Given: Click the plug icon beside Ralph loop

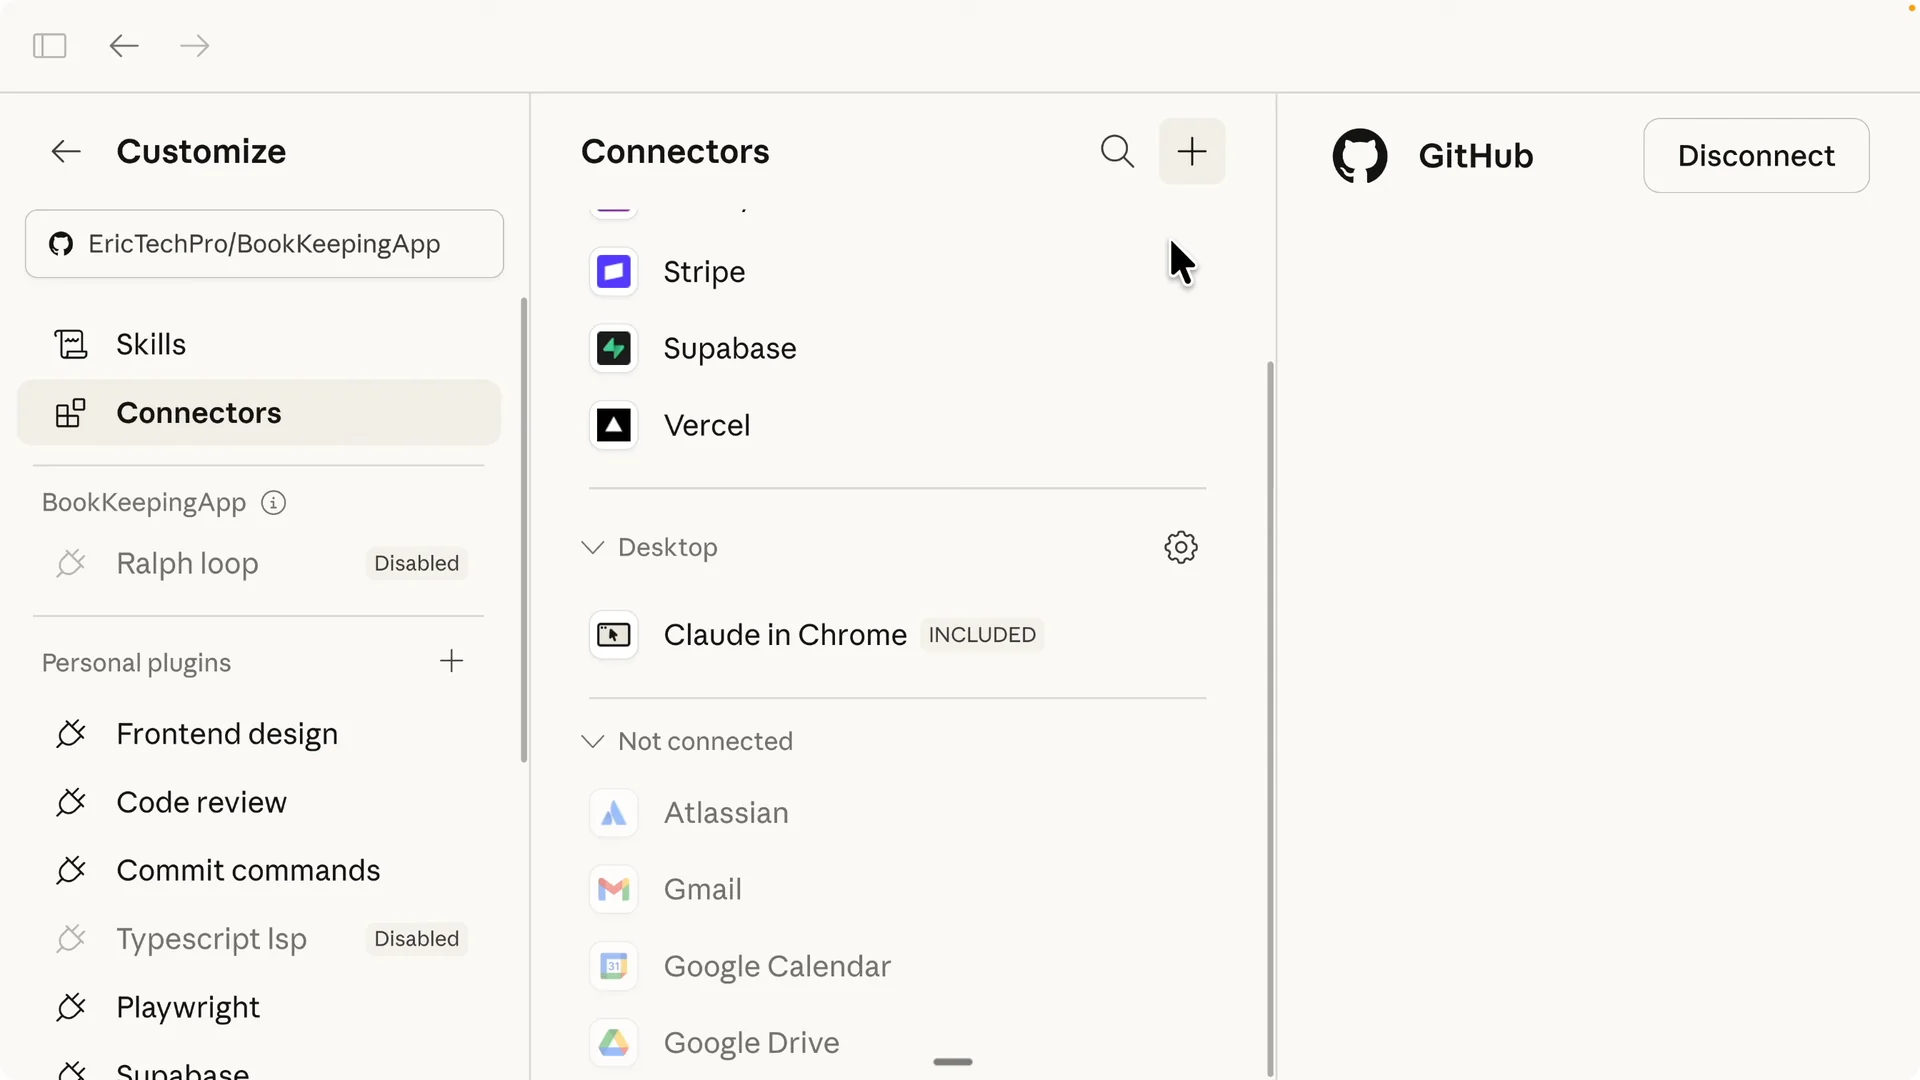Looking at the screenshot, I should pyautogui.click(x=71, y=564).
